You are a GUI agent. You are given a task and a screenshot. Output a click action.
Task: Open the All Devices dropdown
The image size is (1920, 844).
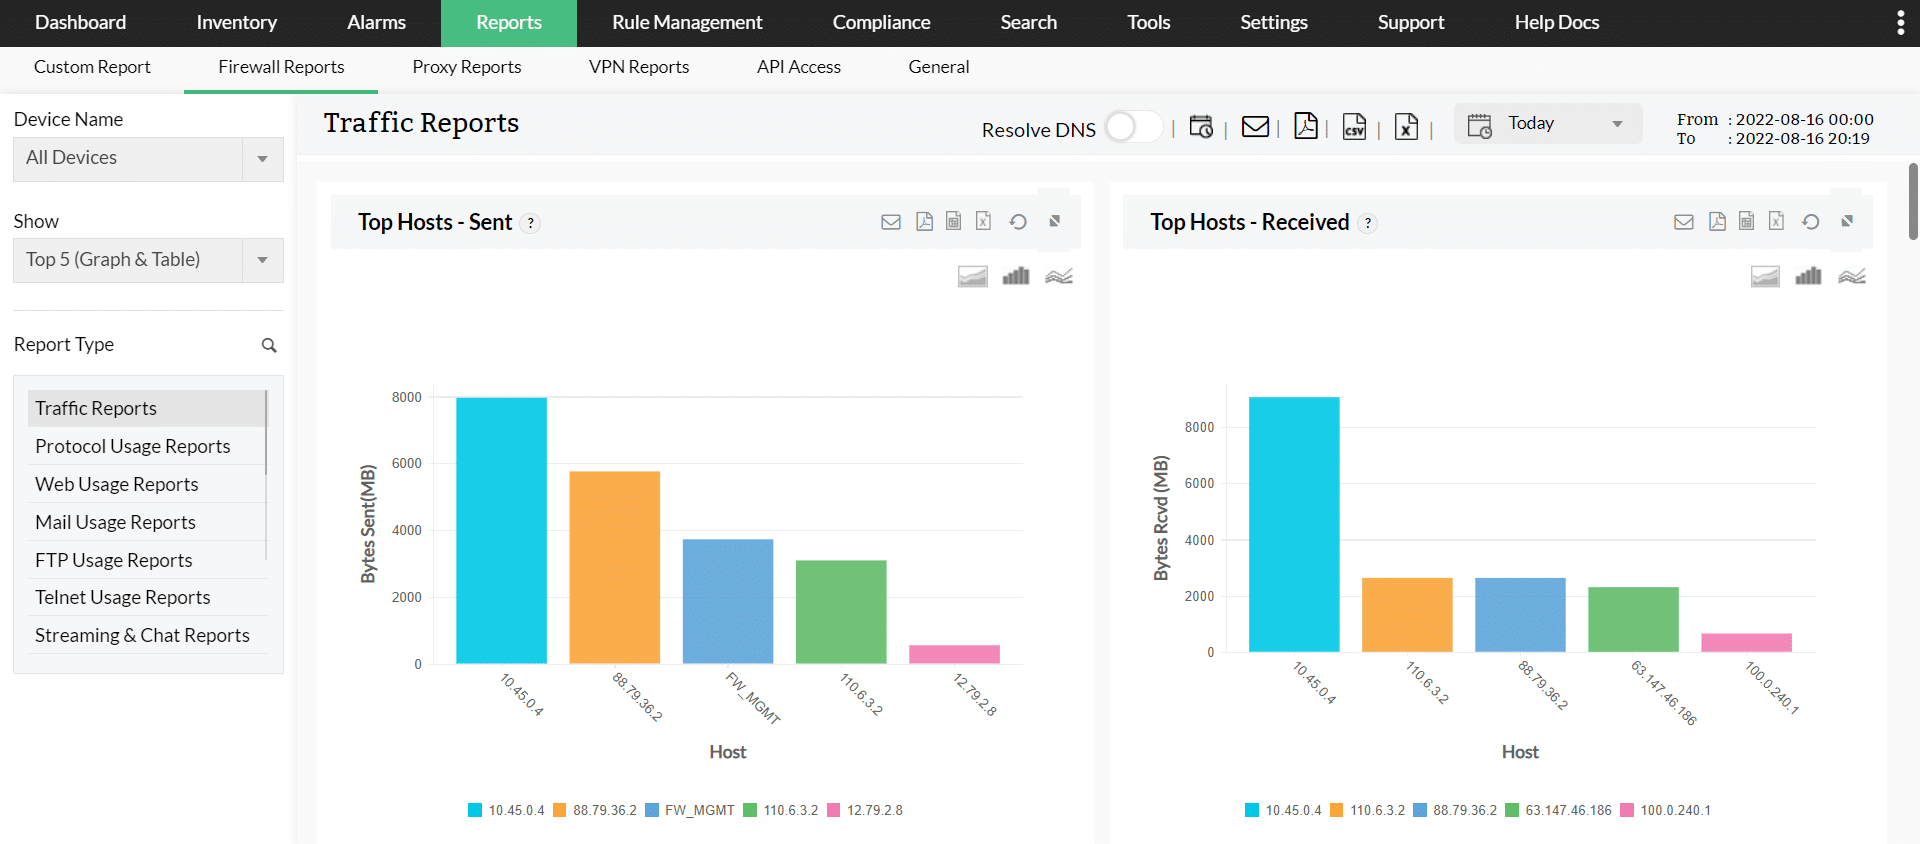coord(148,159)
